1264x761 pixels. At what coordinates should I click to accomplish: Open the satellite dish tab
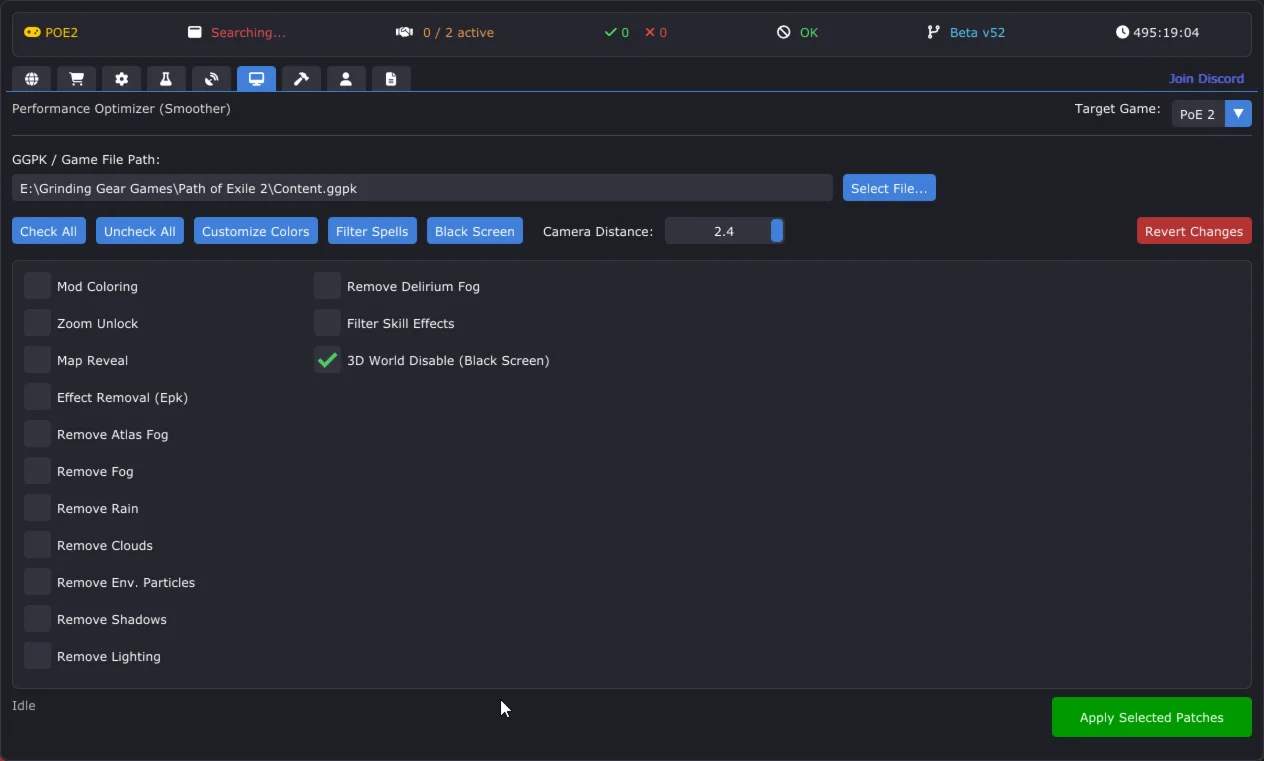211,79
